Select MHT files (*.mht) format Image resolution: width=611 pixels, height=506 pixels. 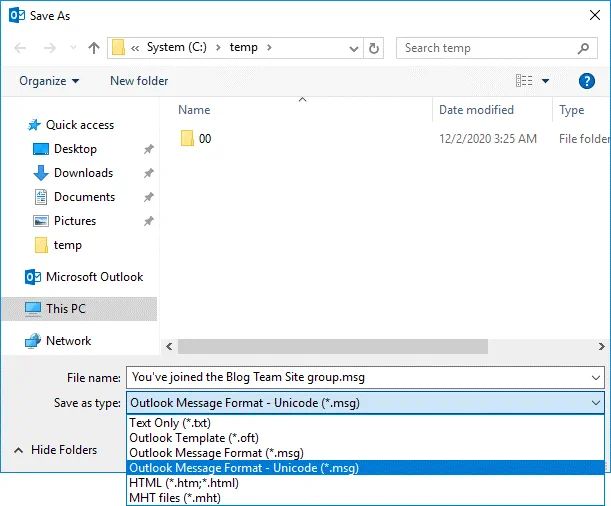pos(175,497)
